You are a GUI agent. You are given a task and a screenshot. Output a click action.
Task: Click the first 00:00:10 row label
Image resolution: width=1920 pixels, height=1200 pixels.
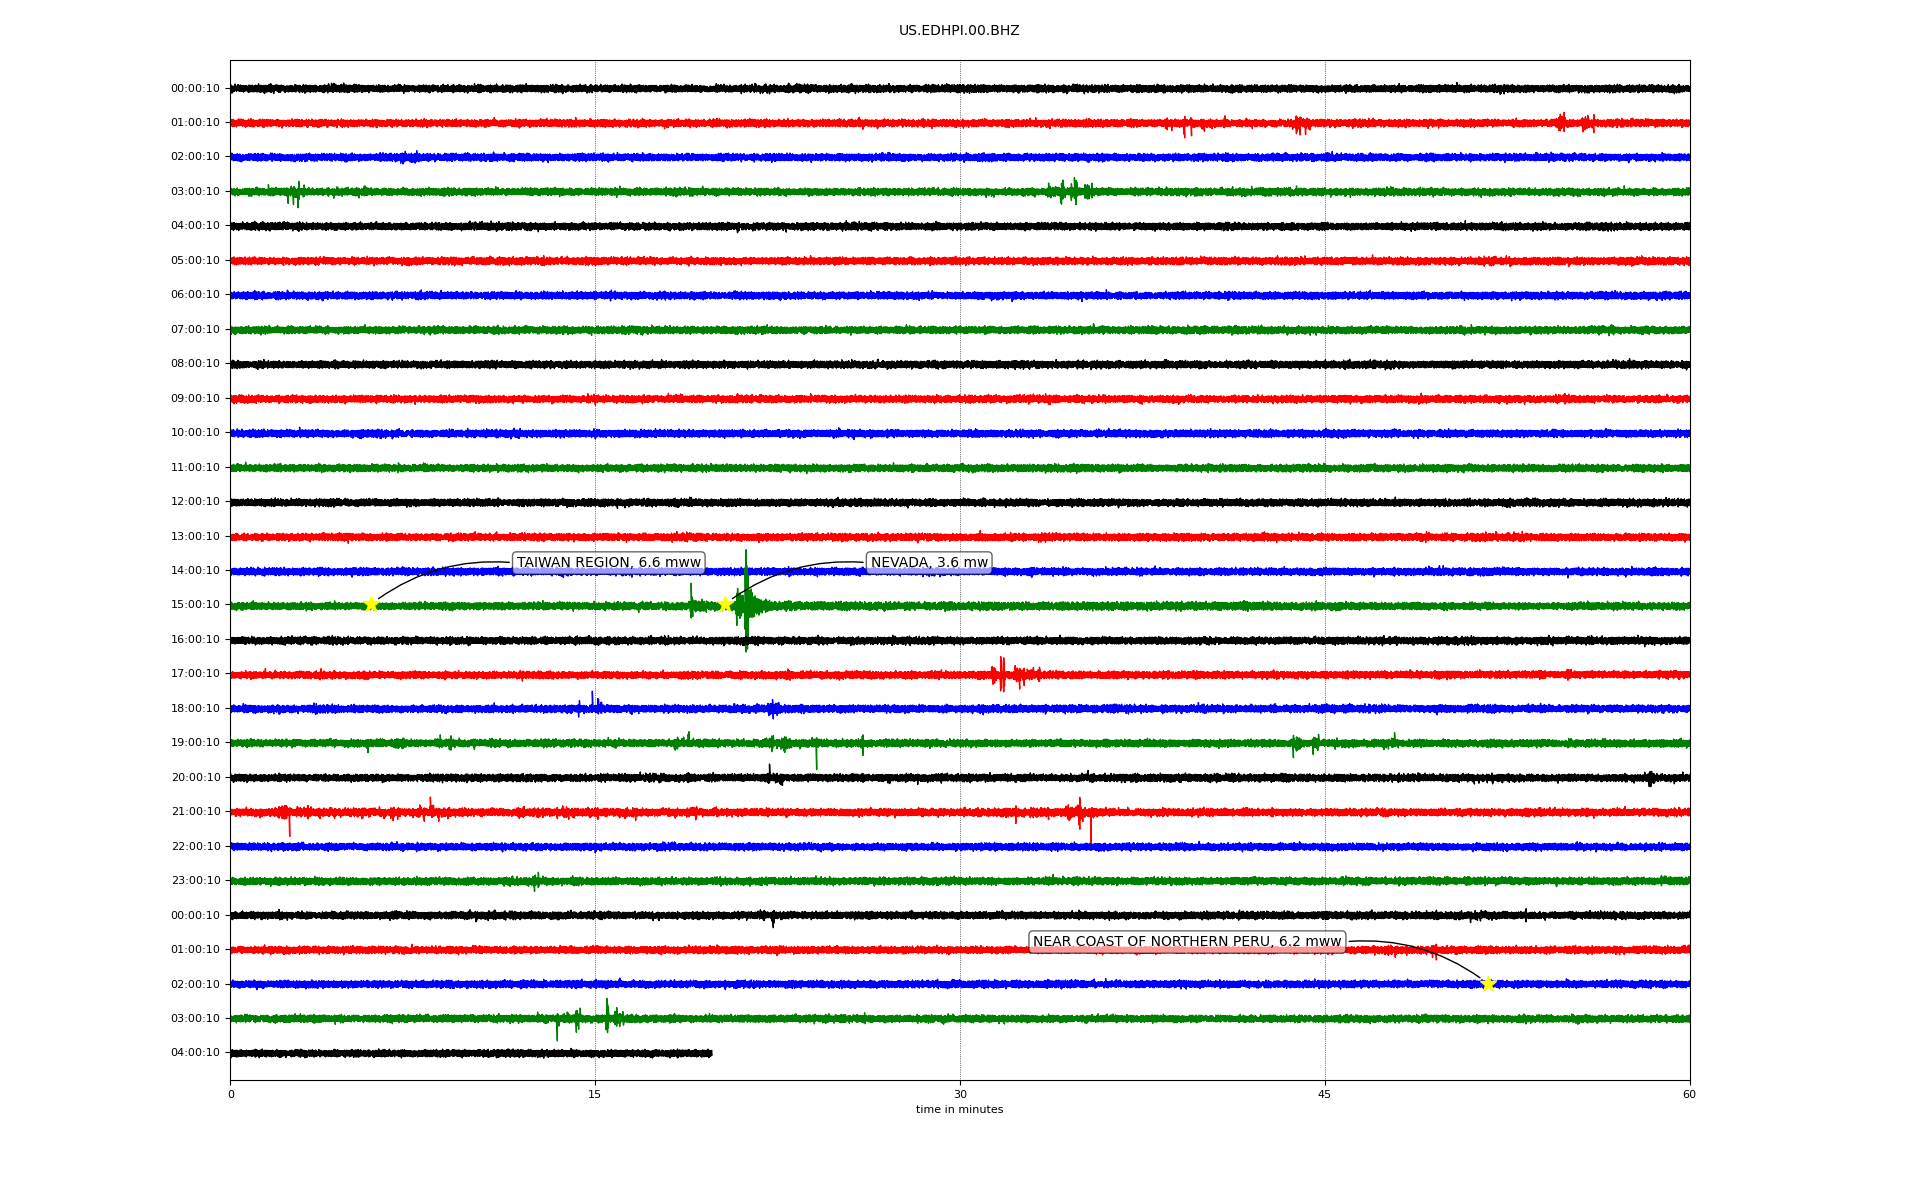[x=195, y=89]
